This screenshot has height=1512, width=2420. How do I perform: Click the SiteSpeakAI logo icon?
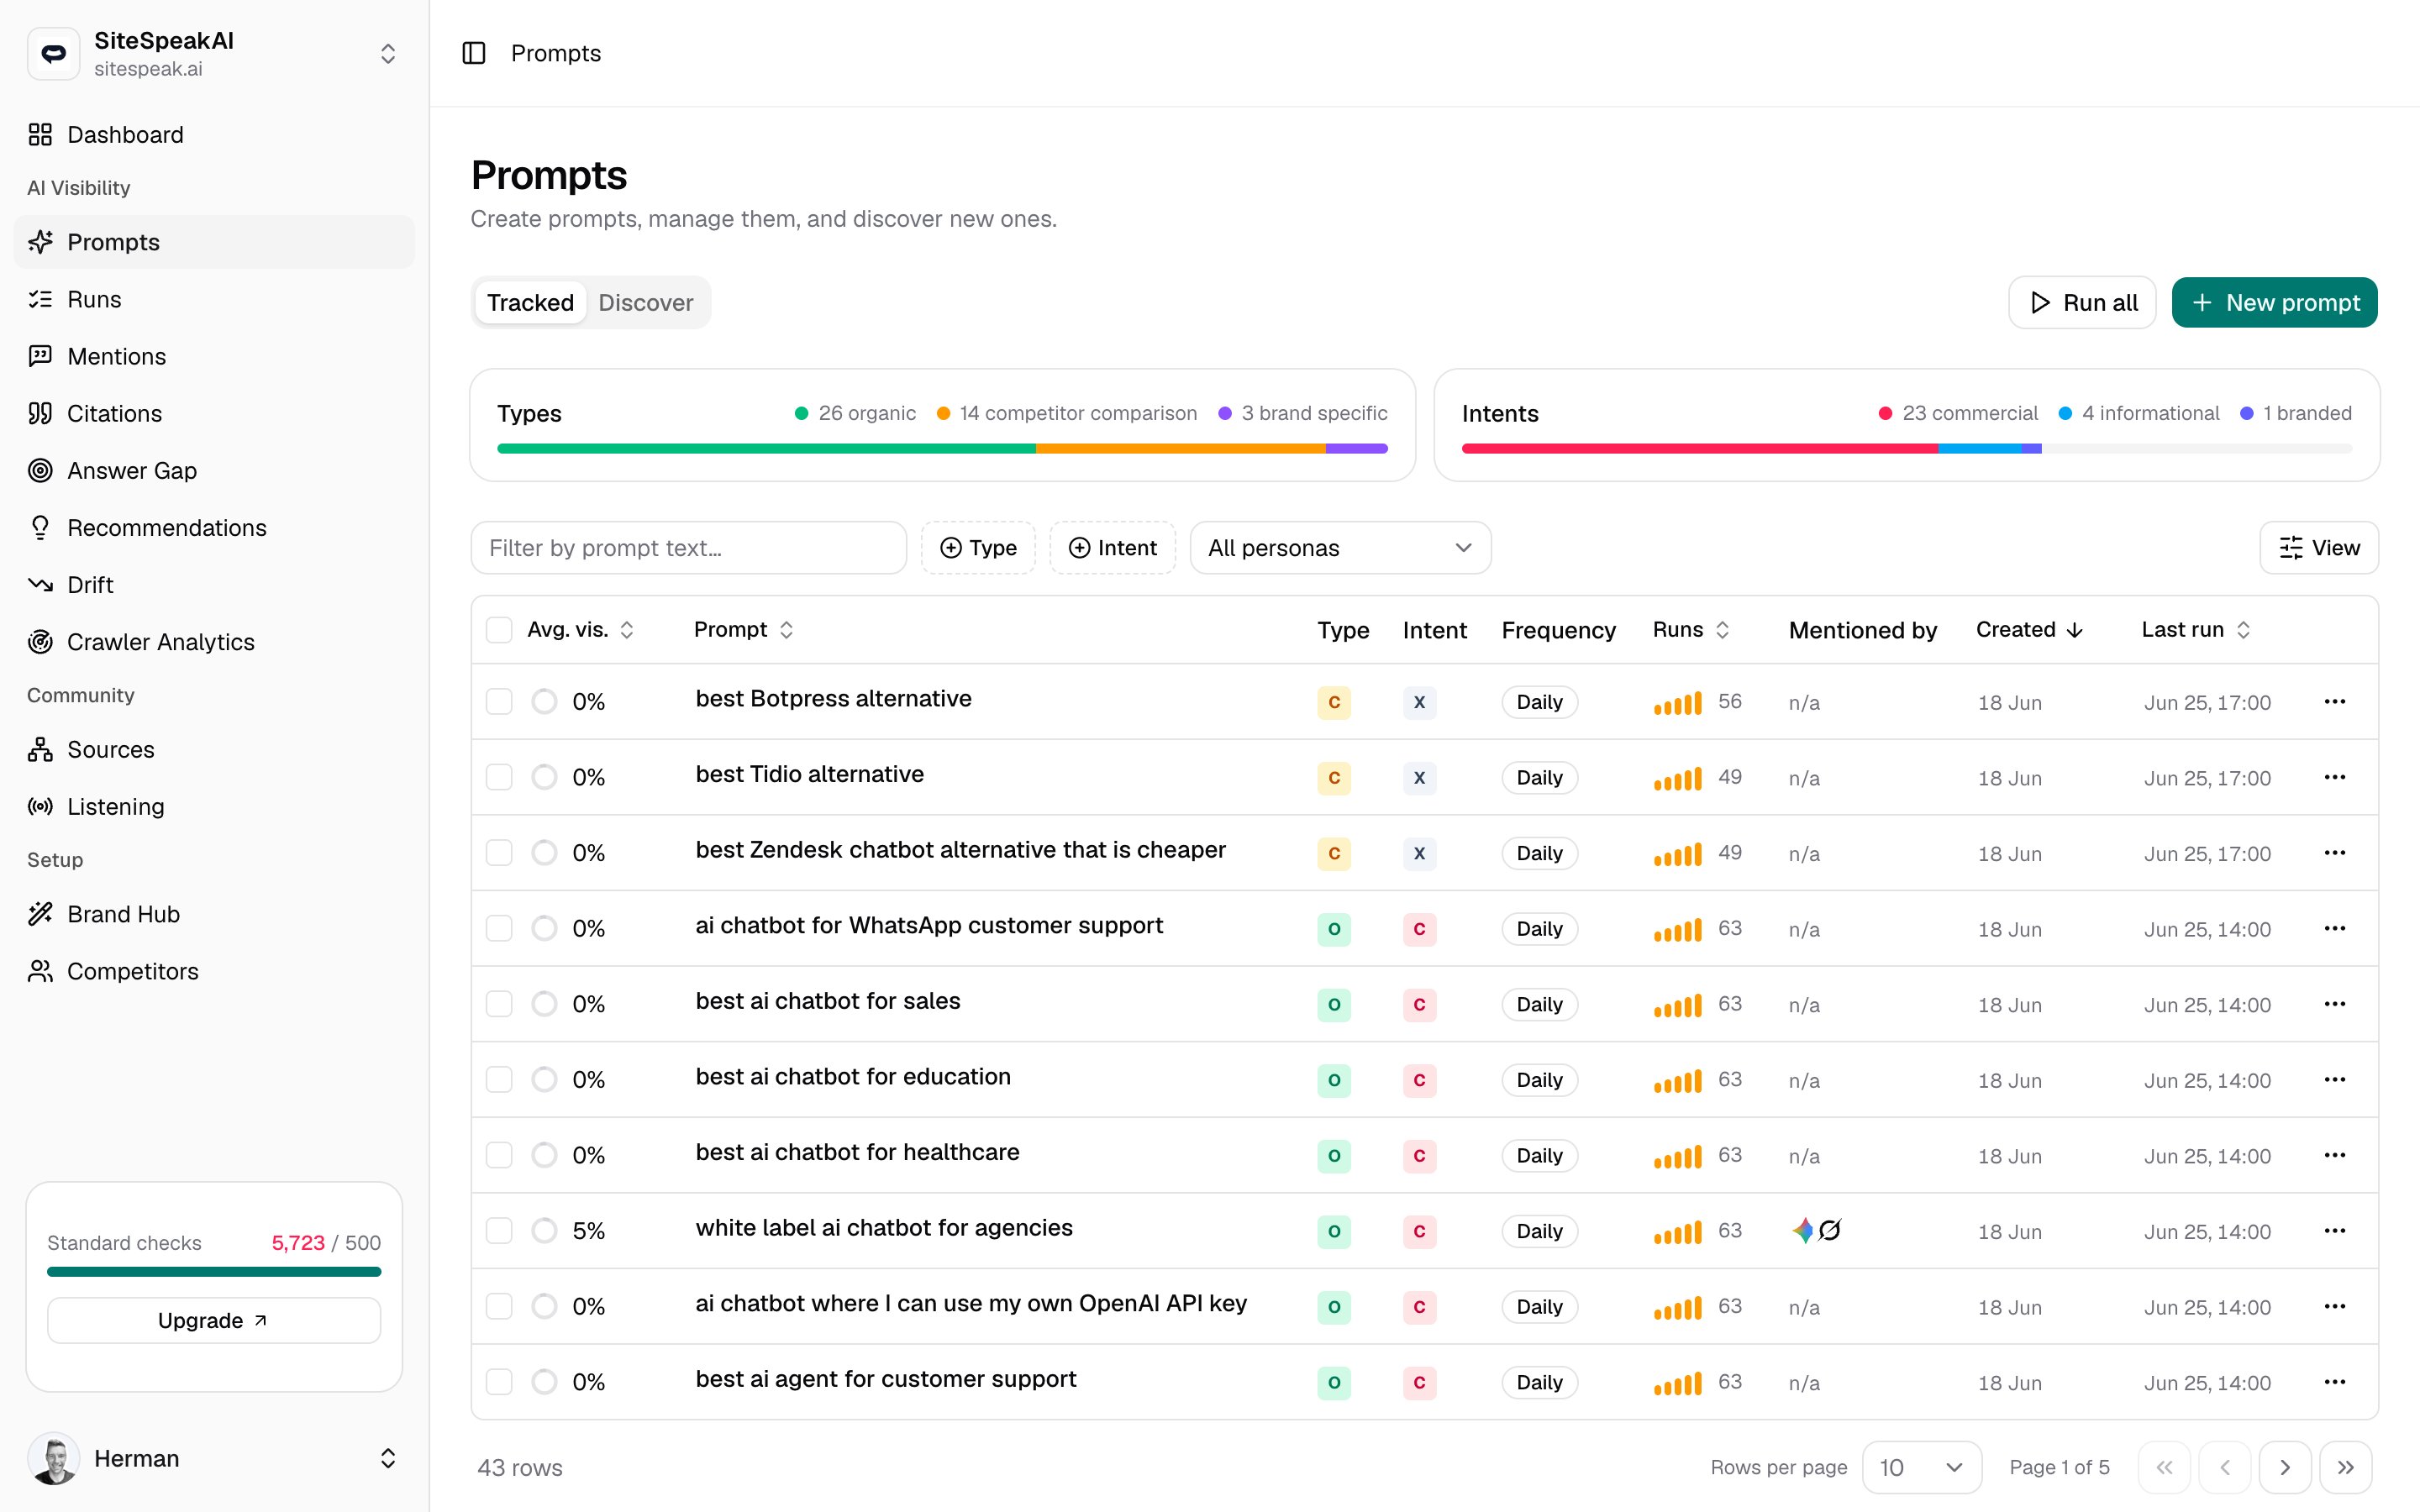(54, 53)
